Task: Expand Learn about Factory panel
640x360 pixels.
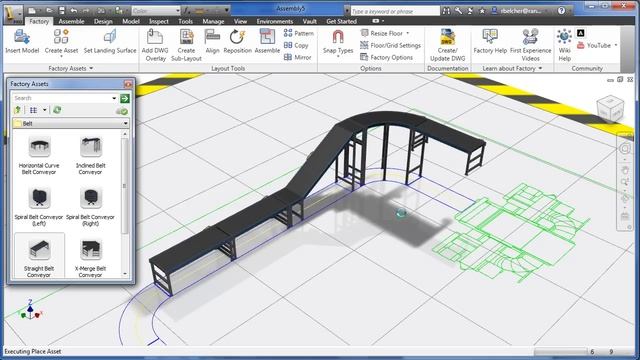Action: 540,68
